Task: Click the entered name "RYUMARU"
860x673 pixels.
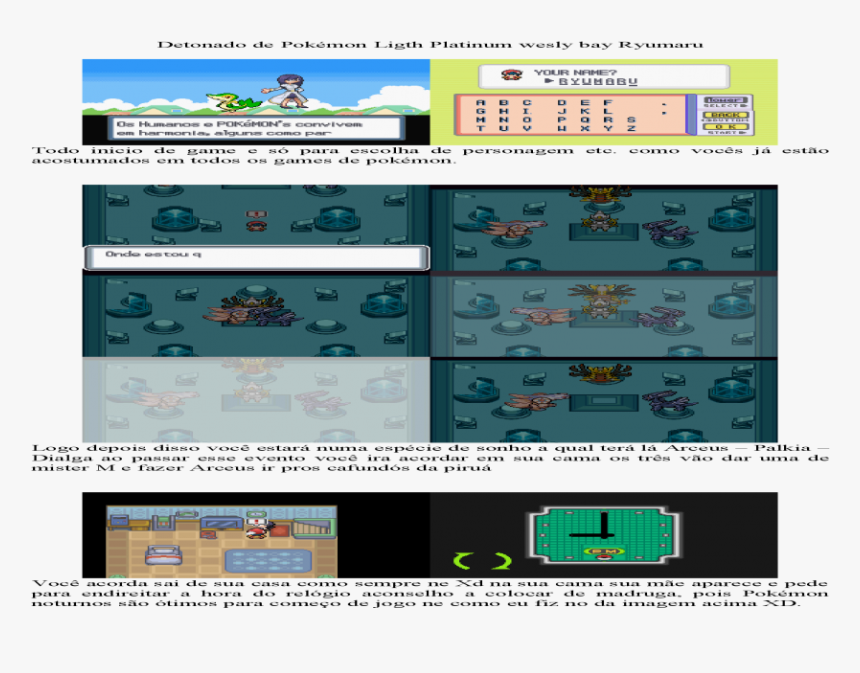Action: click(598, 82)
